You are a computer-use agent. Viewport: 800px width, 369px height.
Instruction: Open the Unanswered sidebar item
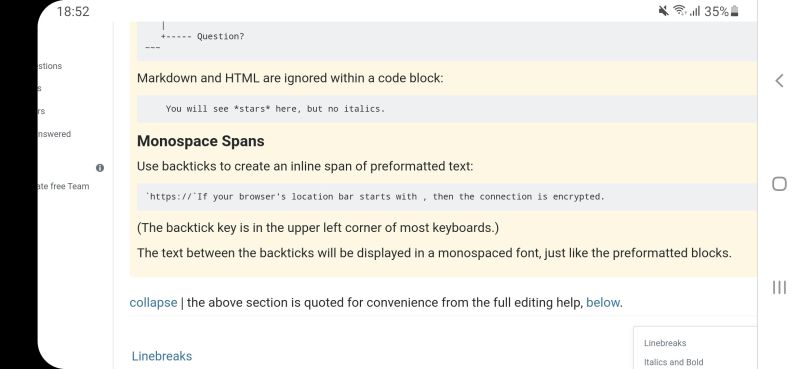tap(55, 134)
